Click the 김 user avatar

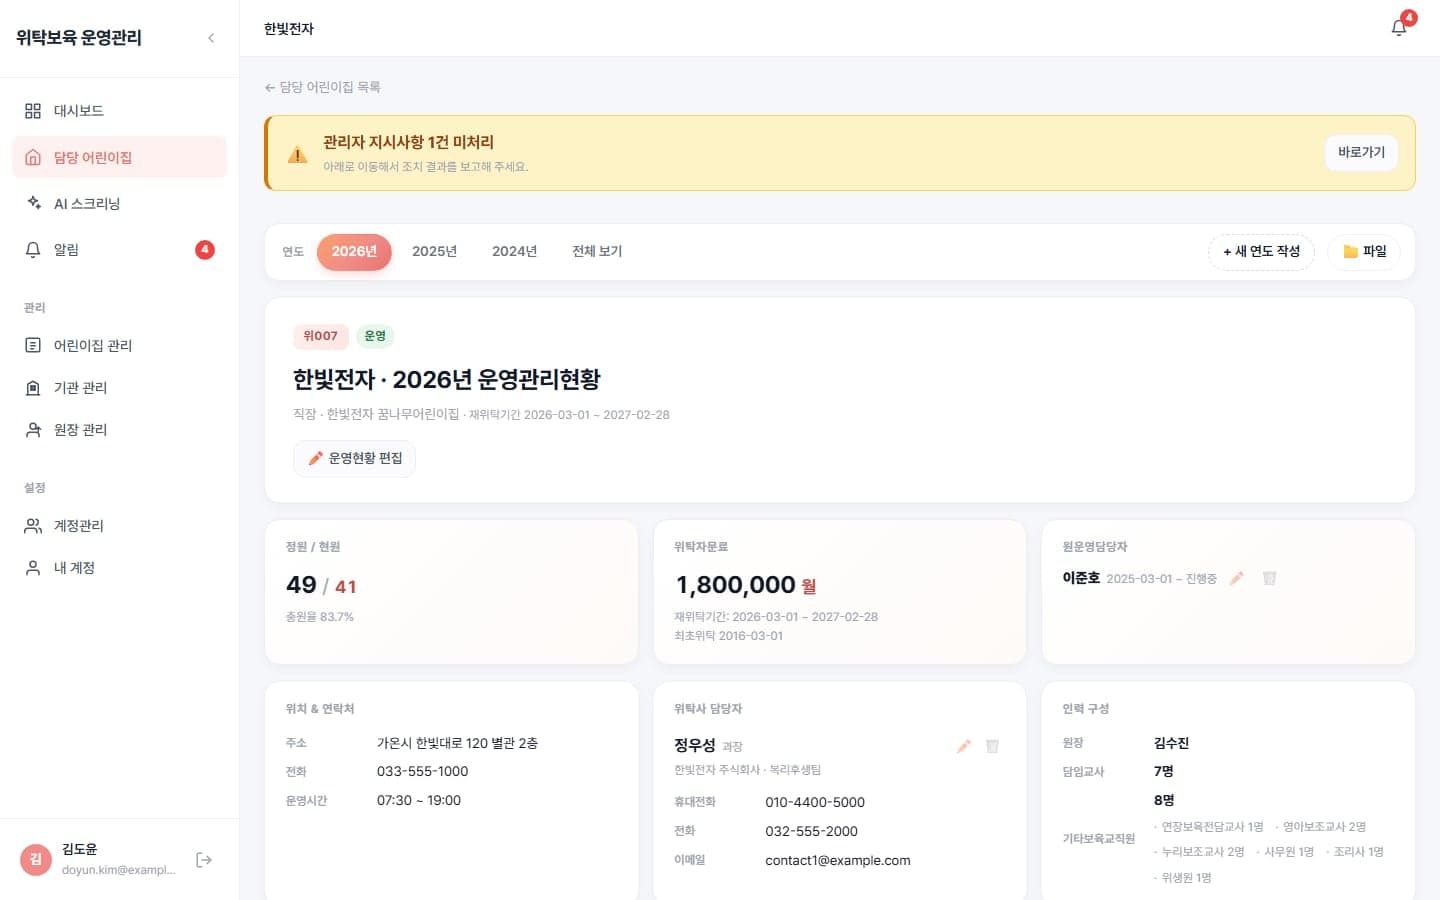pos(36,860)
